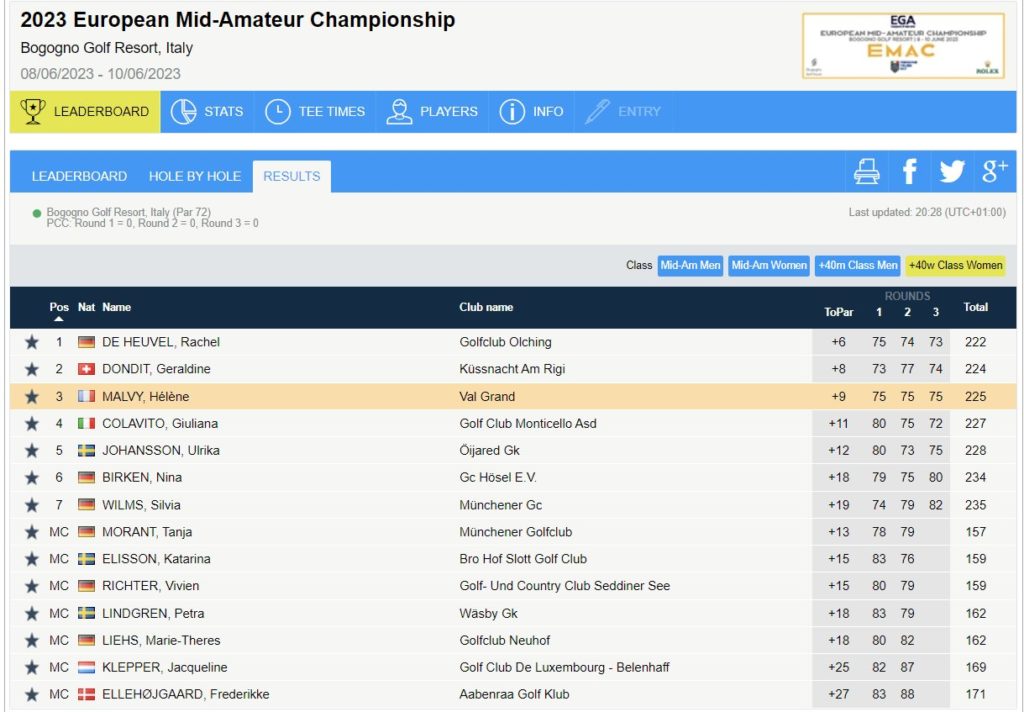
Task: Click the print results icon
Action: click(x=866, y=172)
